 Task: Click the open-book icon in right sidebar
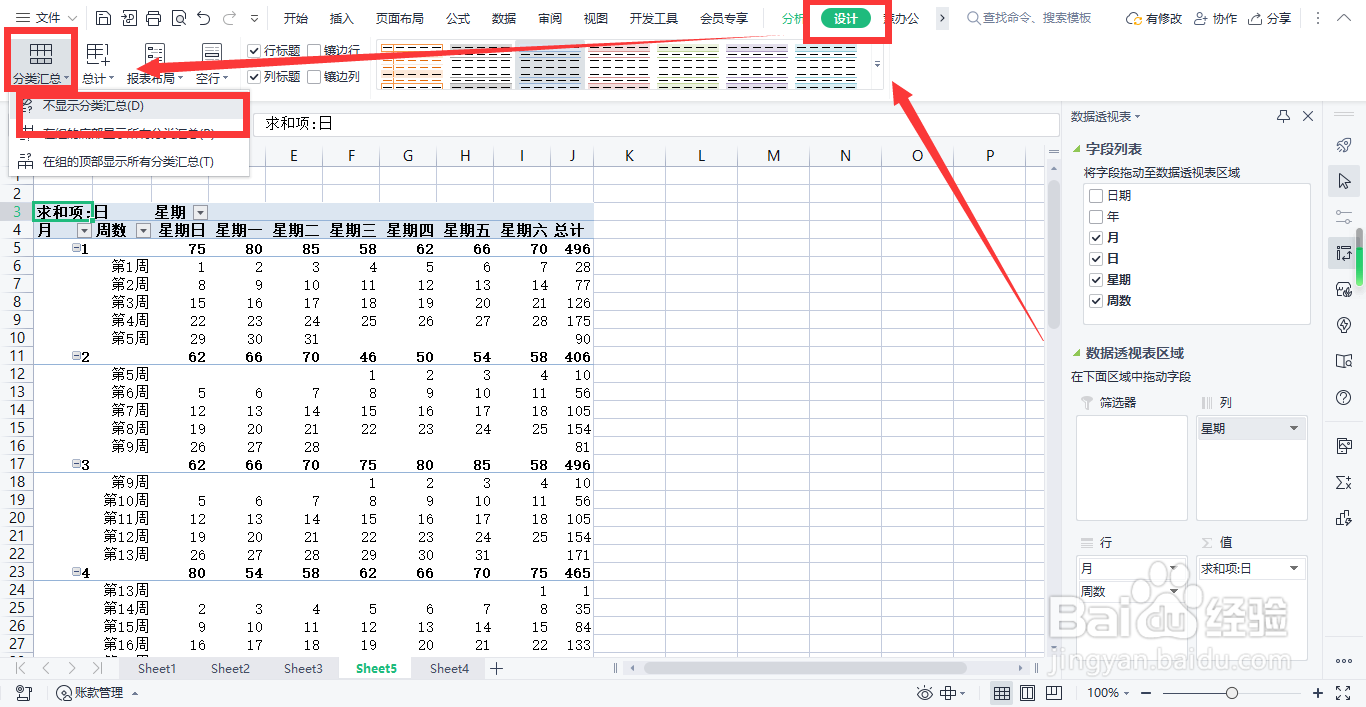(x=1344, y=361)
